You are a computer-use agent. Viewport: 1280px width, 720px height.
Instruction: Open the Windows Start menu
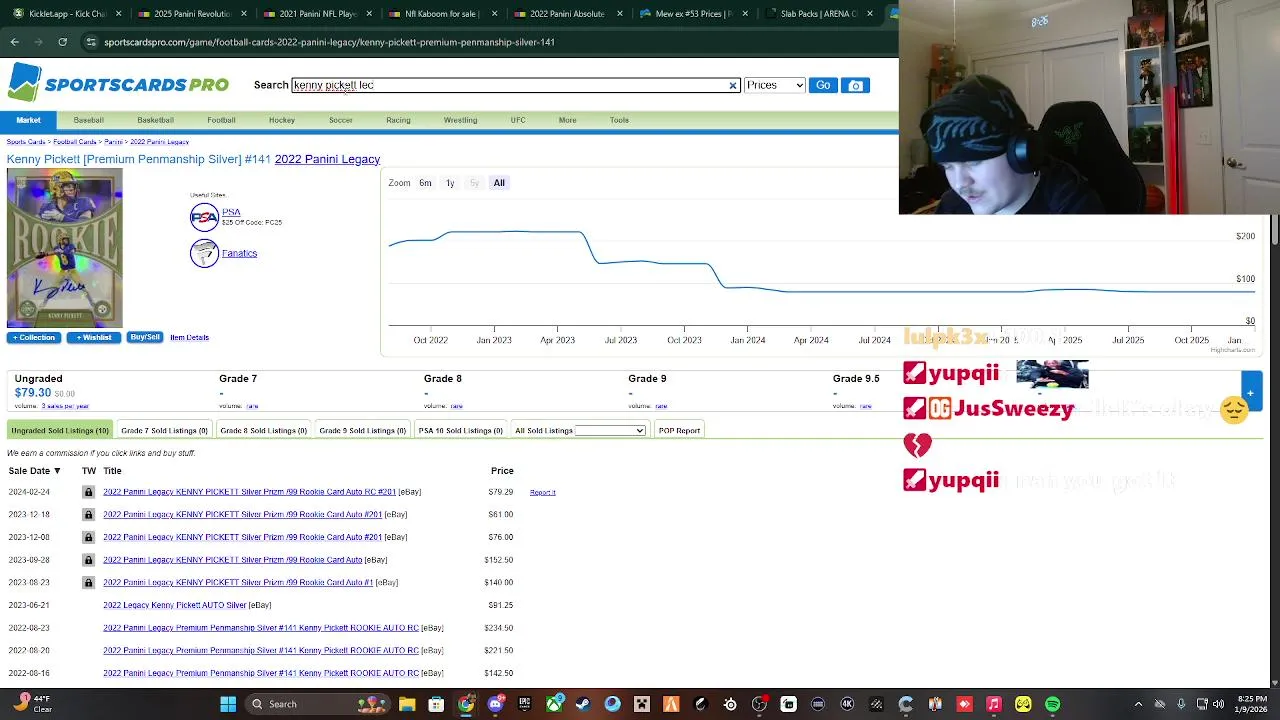[x=228, y=704]
